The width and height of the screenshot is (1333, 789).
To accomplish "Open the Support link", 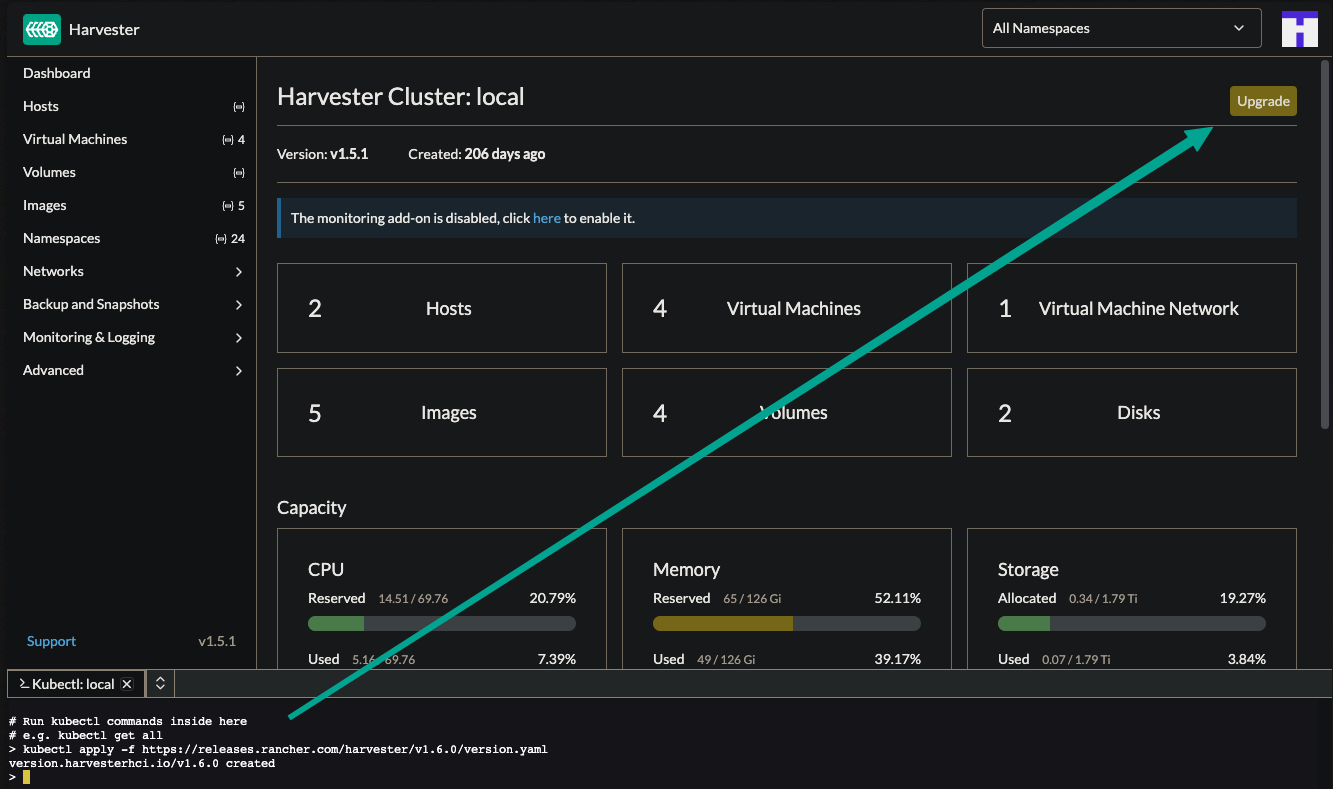I will [x=51, y=641].
